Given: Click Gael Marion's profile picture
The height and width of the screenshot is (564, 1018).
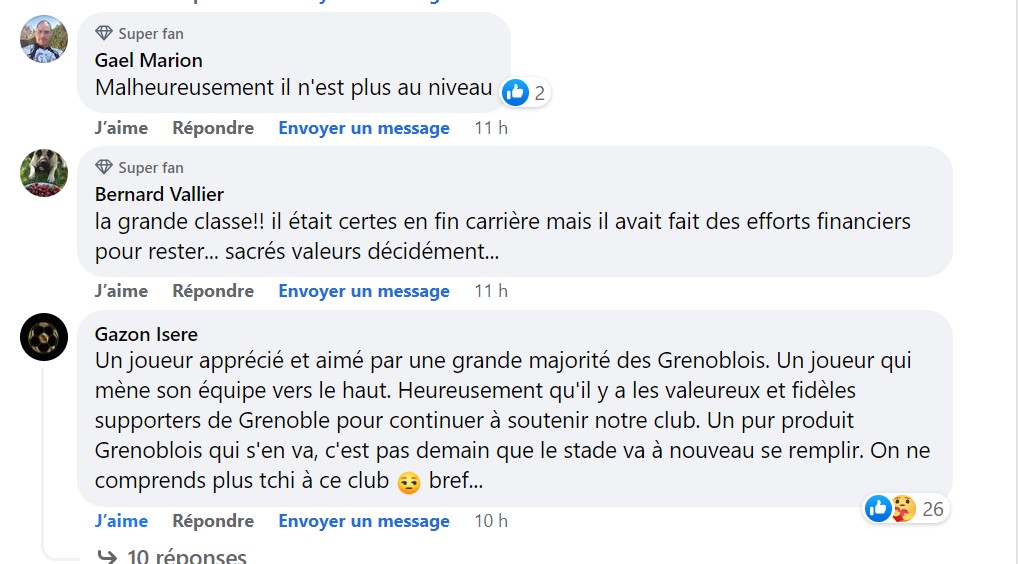Looking at the screenshot, I should [x=44, y=40].
